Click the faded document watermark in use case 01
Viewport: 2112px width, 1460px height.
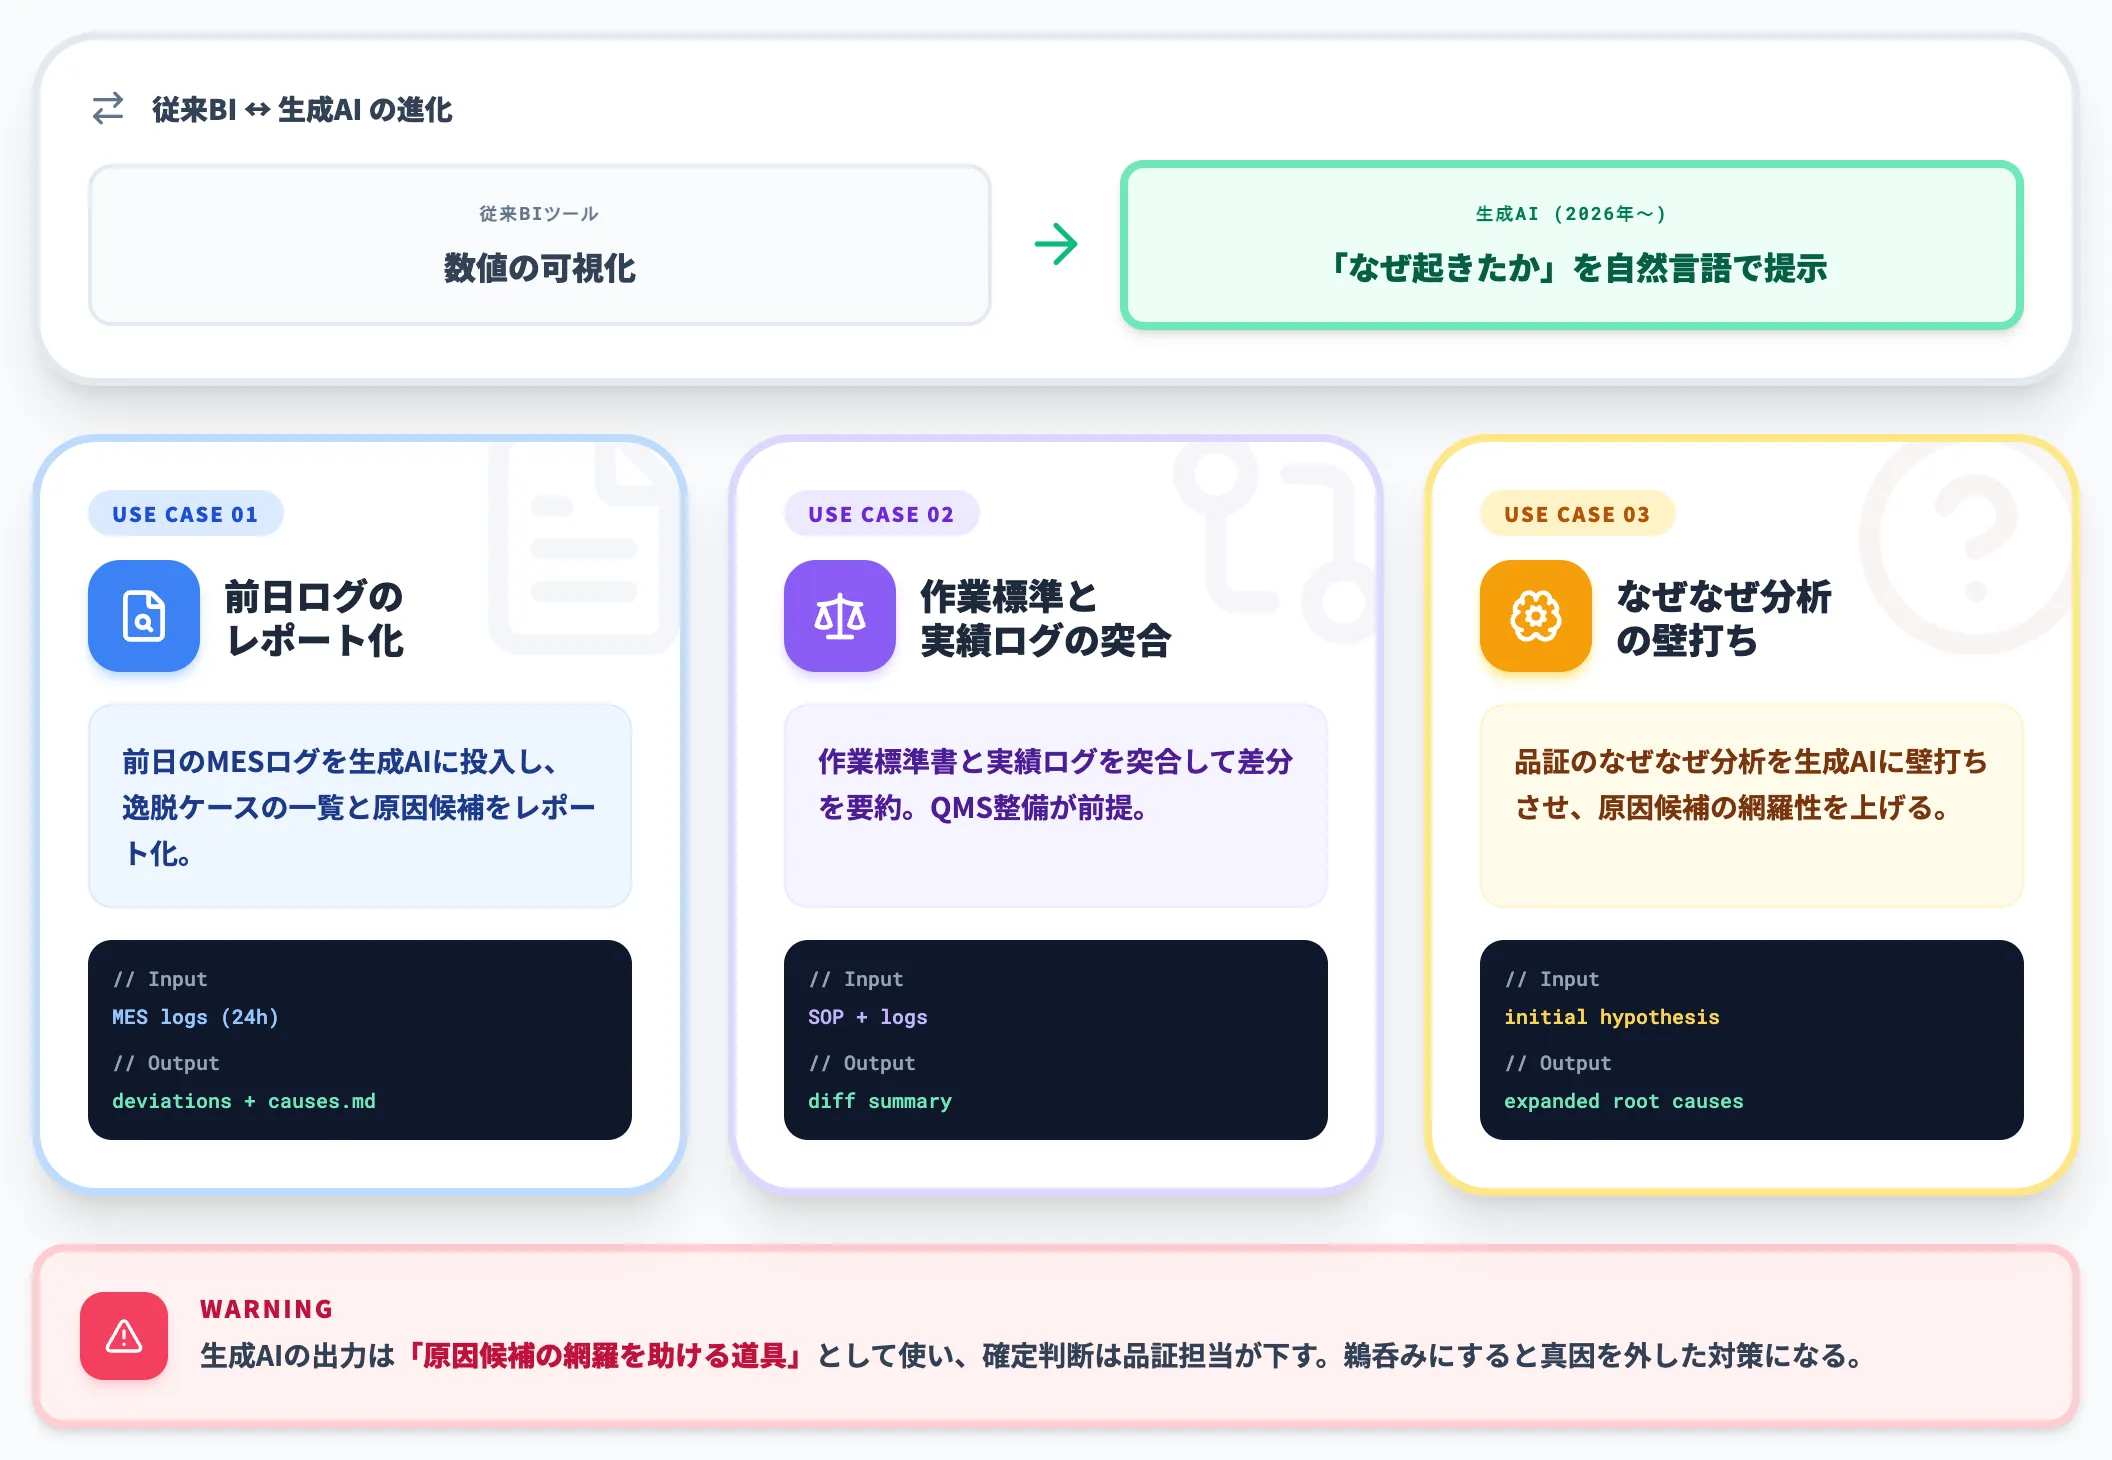tap(584, 548)
